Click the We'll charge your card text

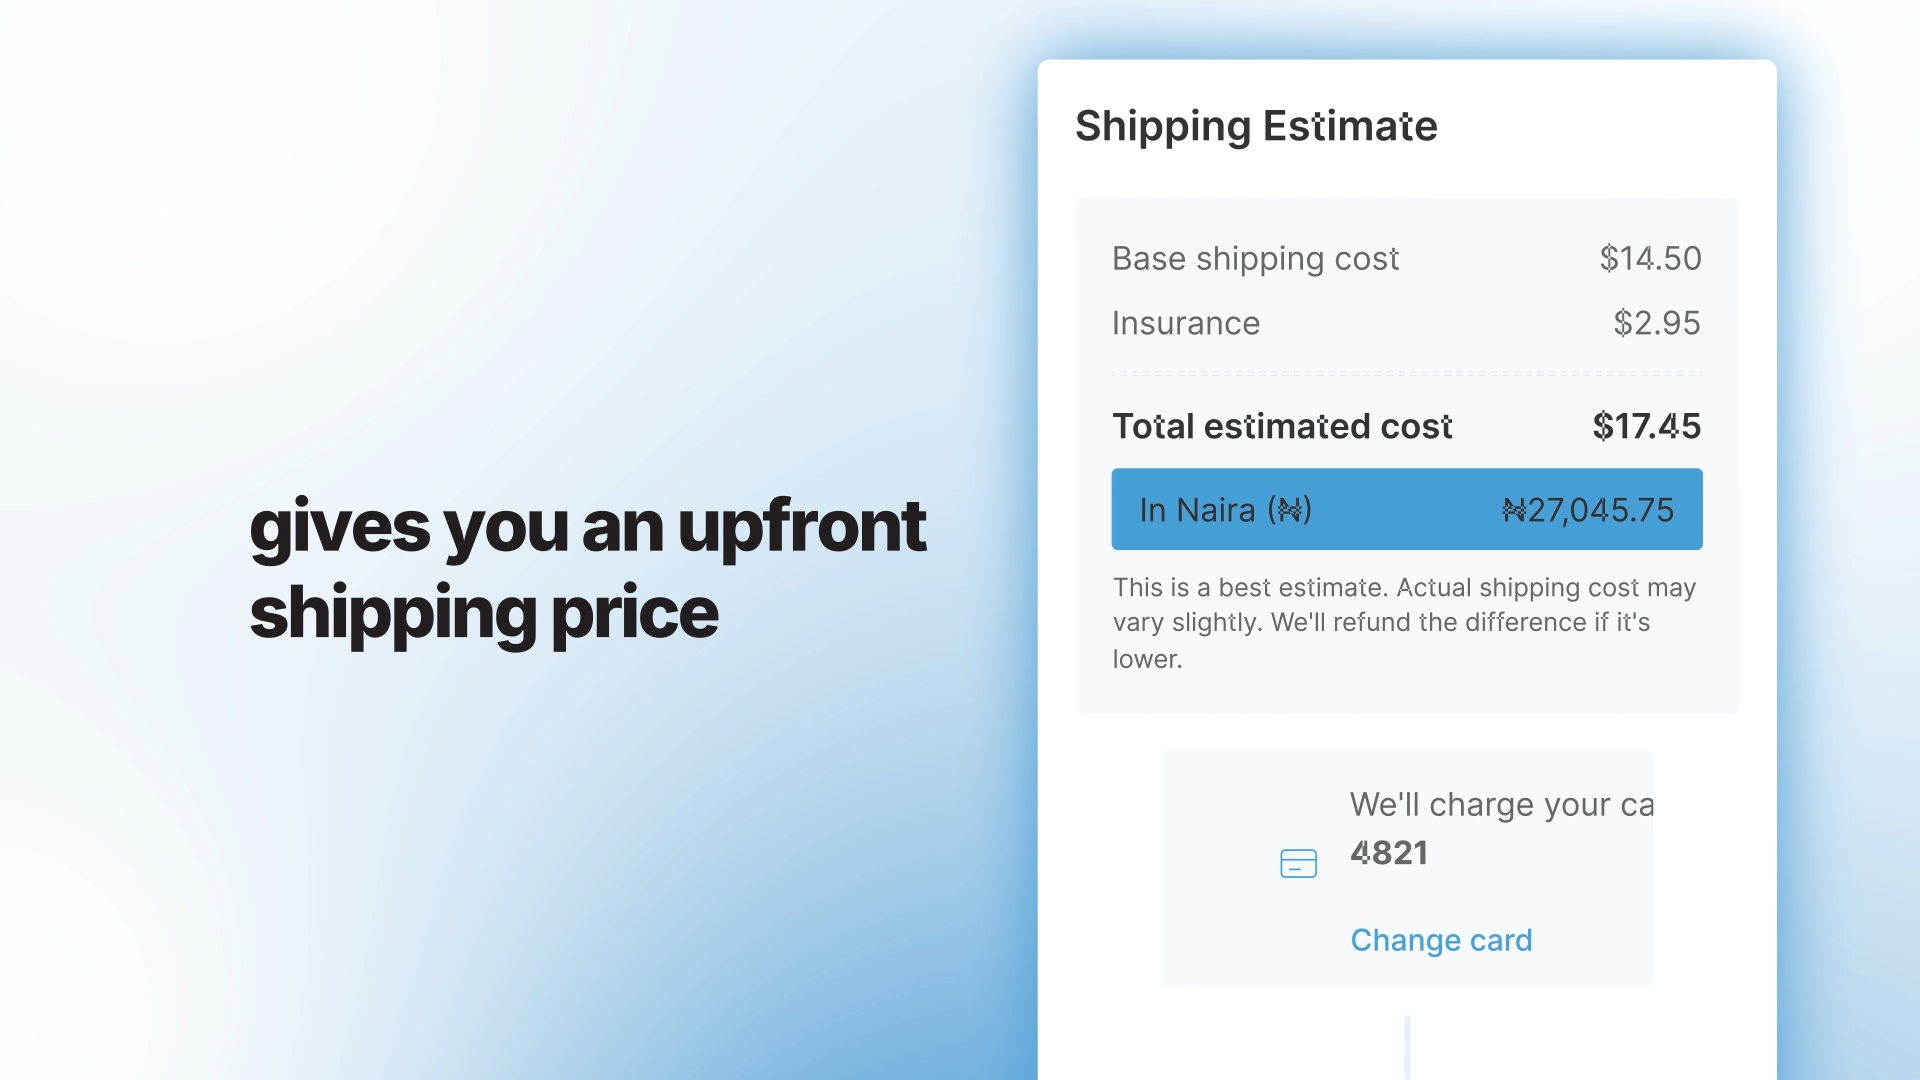(1500, 805)
